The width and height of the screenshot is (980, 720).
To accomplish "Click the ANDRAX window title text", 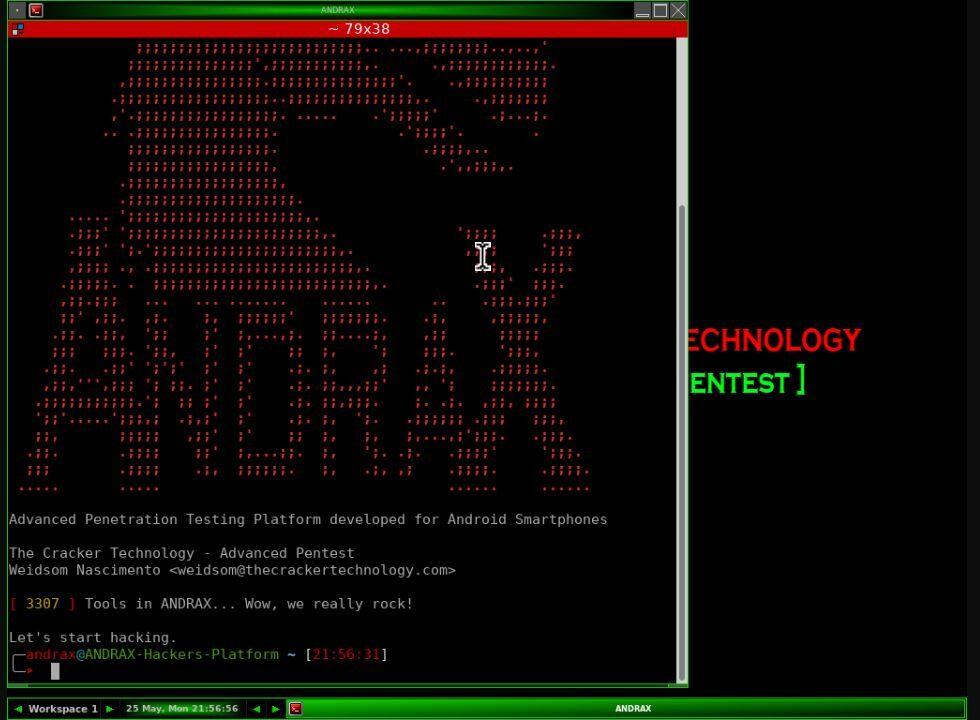I will click(x=338, y=10).
